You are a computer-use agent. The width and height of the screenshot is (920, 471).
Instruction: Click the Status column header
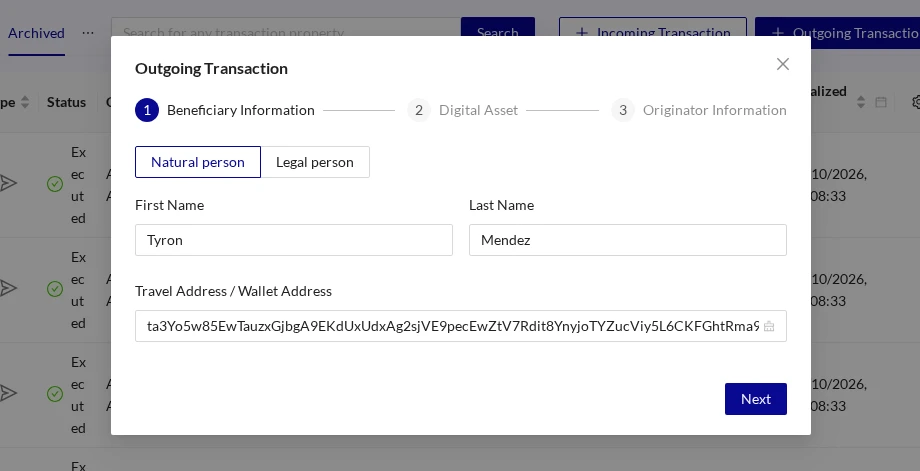pyautogui.click(x=66, y=102)
